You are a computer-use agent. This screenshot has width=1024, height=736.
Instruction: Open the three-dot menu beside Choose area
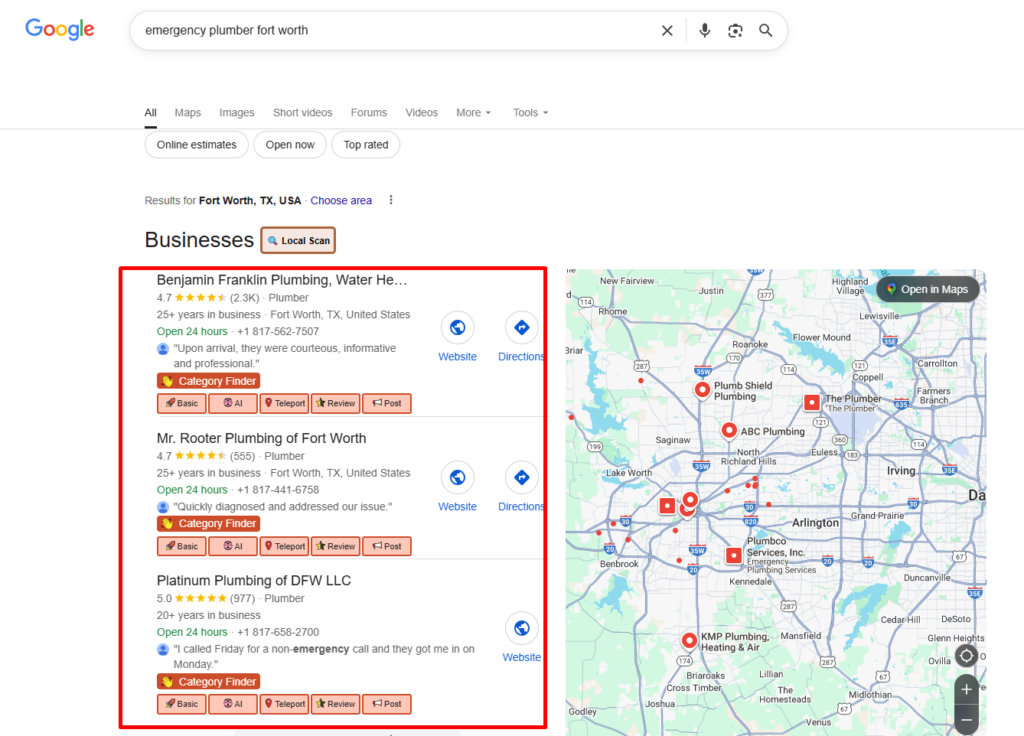[390, 200]
